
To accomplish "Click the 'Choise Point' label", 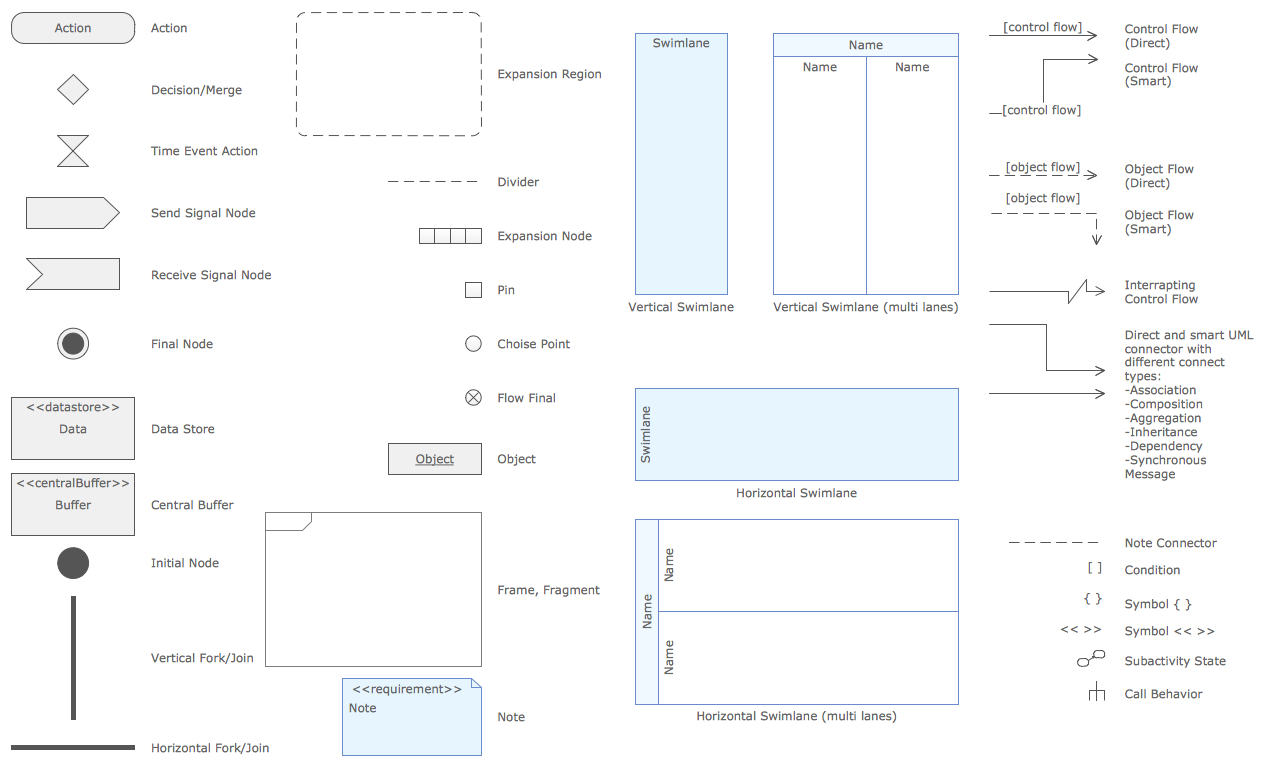I will pyautogui.click(x=534, y=344).
